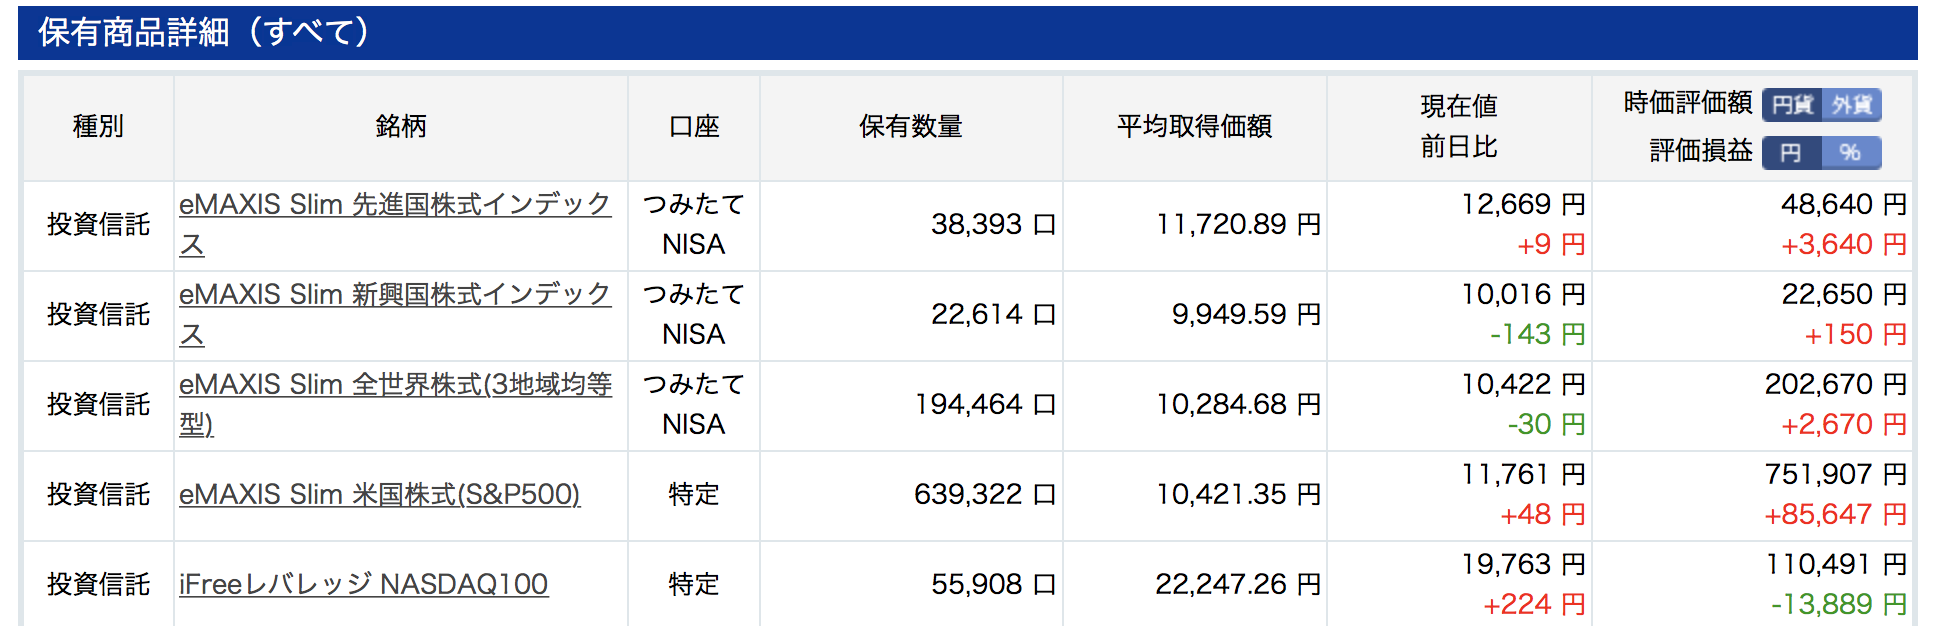Open eMAXIS Slim 新興国株式インデックス fund link
The image size is (1936, 626).
point(395,295)
